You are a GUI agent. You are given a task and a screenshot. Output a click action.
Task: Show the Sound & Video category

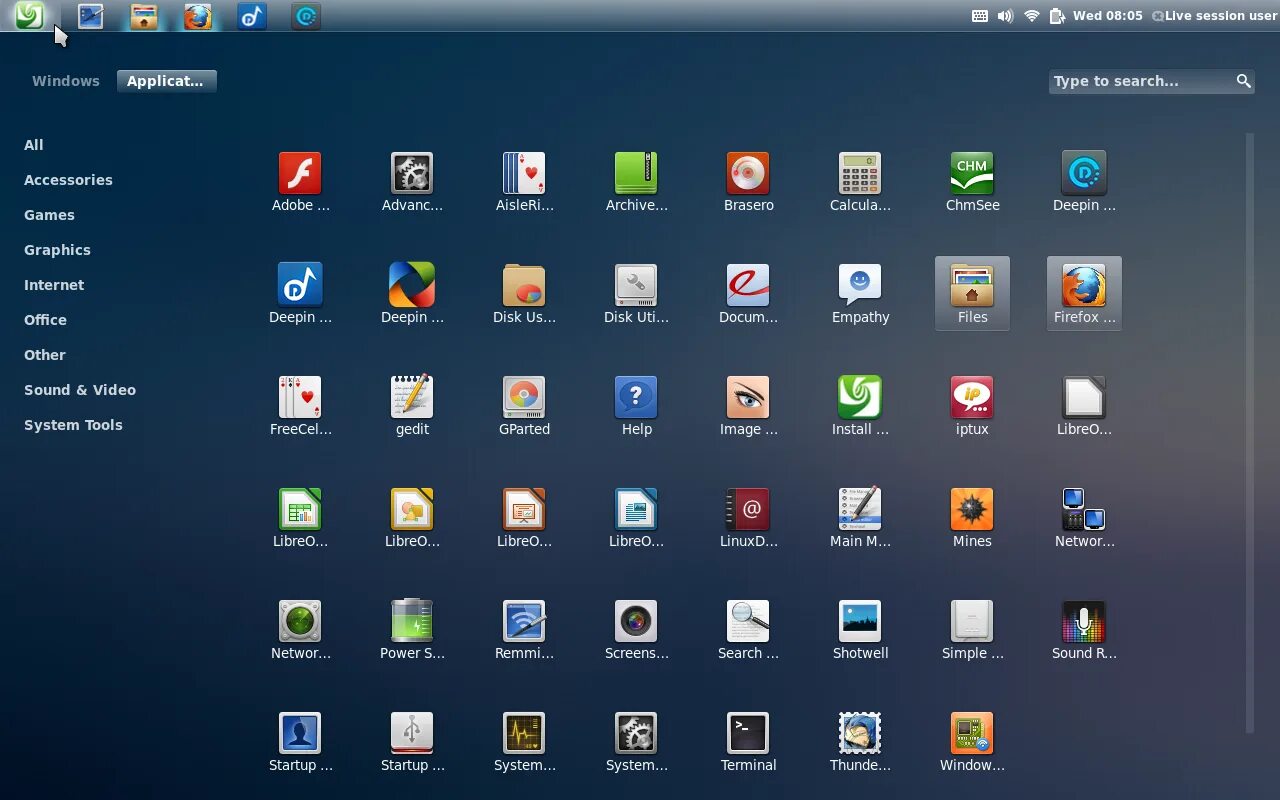pos(80,390)
